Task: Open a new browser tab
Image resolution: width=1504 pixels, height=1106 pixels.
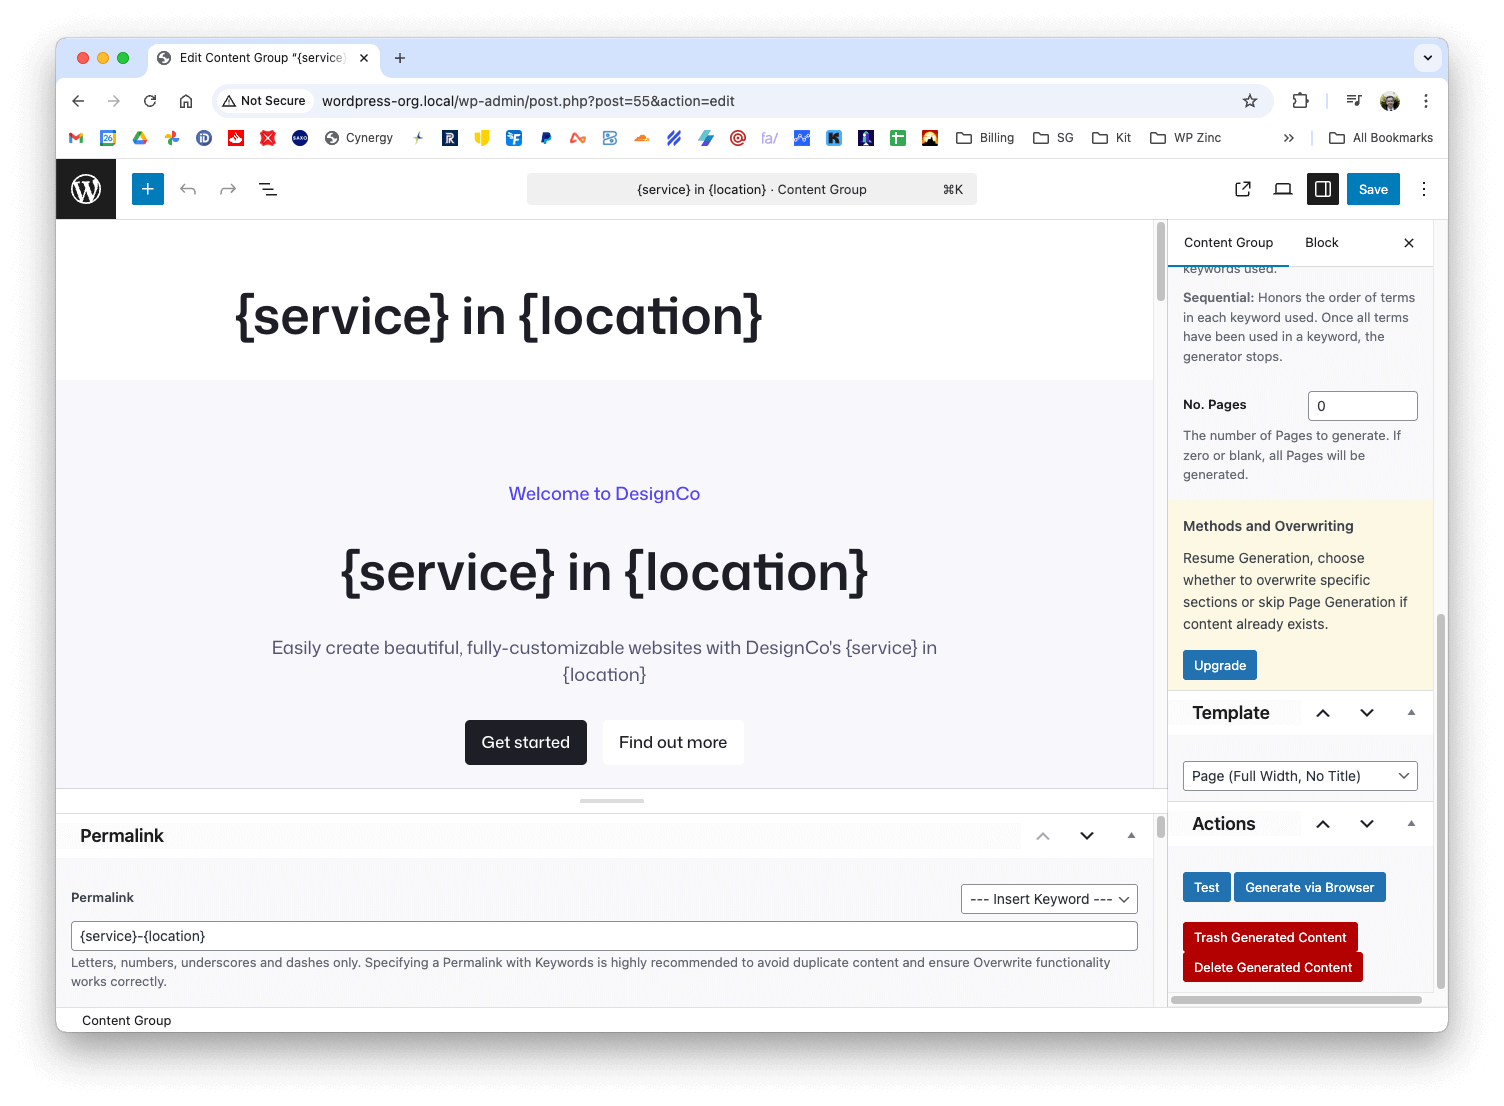Action: click(x=400, y=58)
